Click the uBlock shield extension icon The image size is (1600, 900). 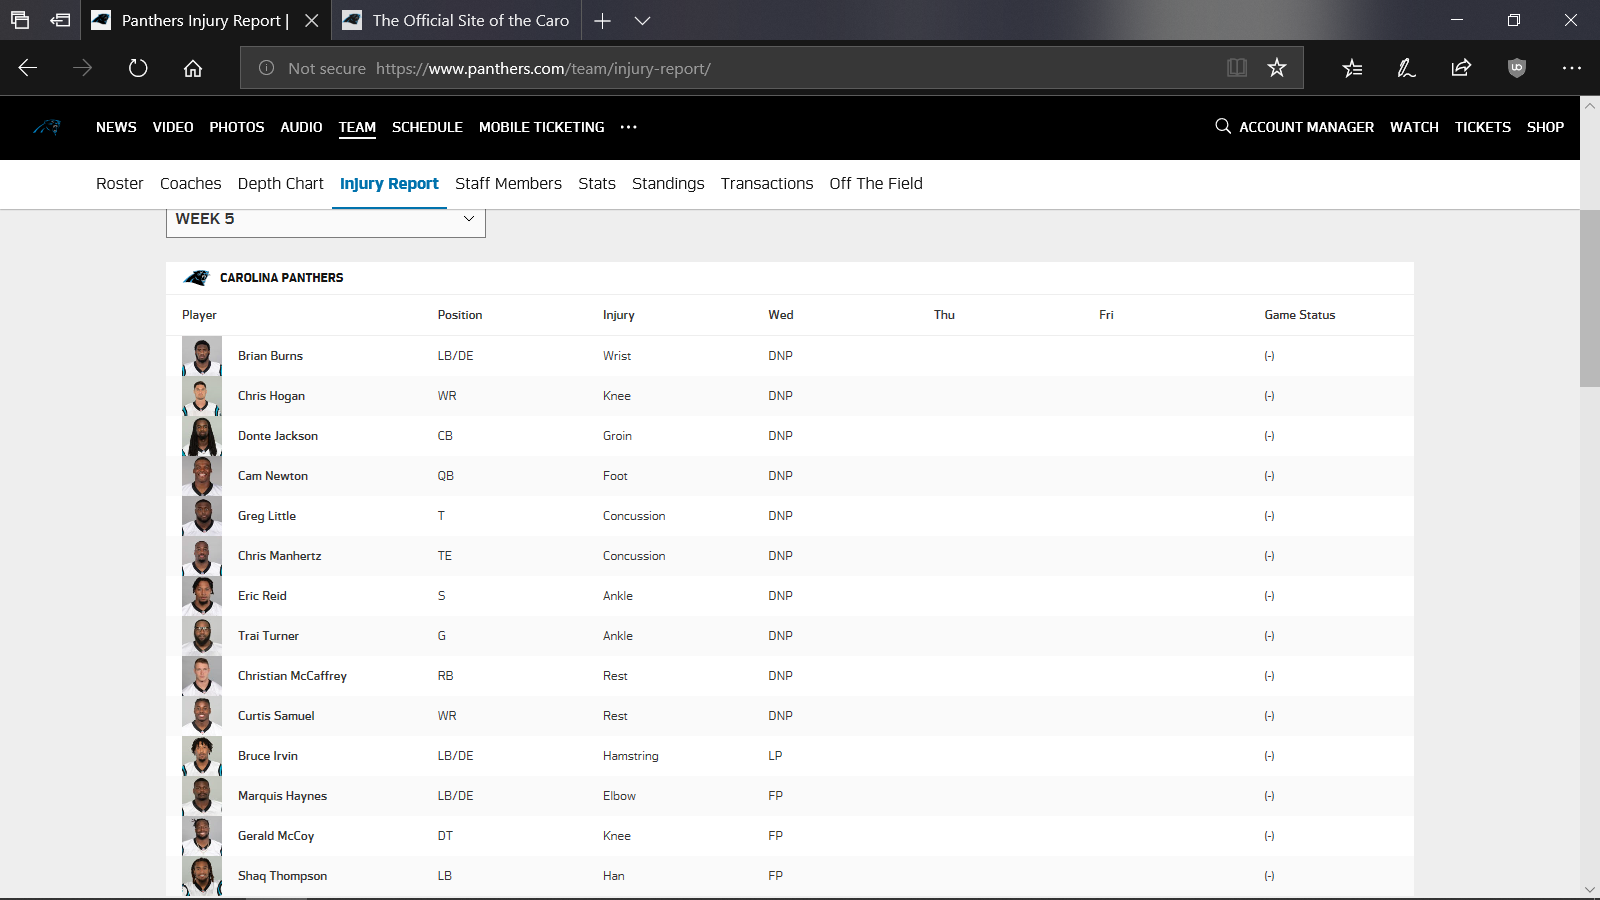click(x=1516, y=68)
